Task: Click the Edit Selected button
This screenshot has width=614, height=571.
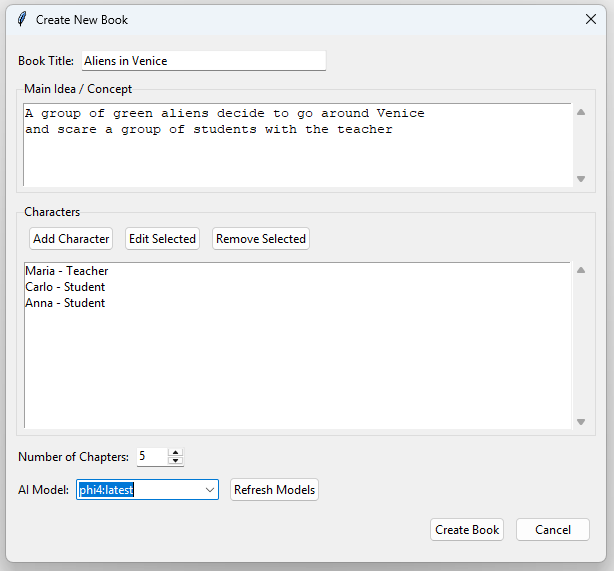Action: coord(162,239)
